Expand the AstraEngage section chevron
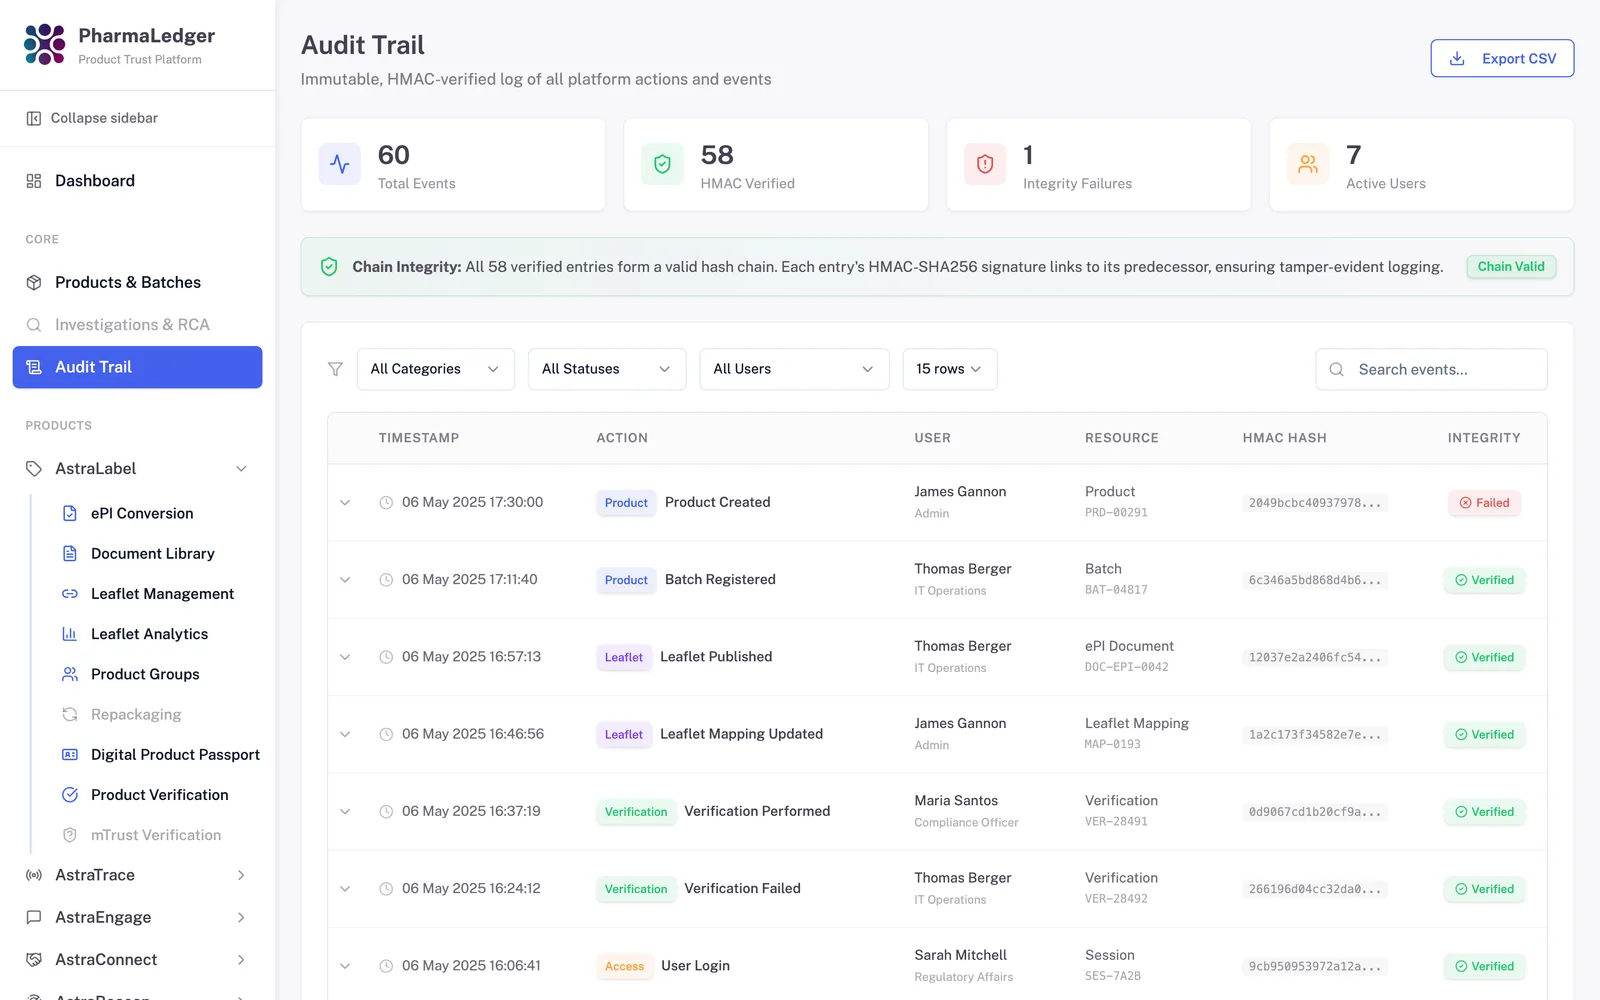 coord(241,917)
